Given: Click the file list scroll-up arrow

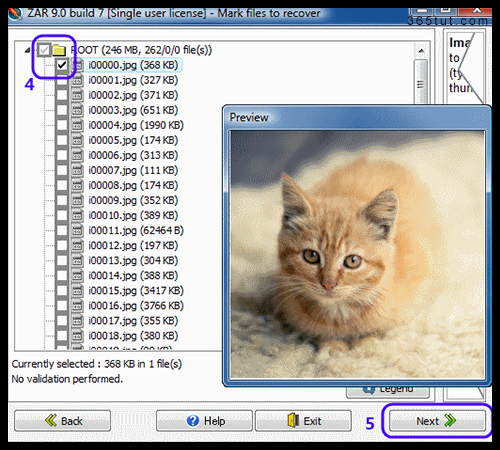Looking at the screenshot, I should pyautogui.click(x=421, y=51).
